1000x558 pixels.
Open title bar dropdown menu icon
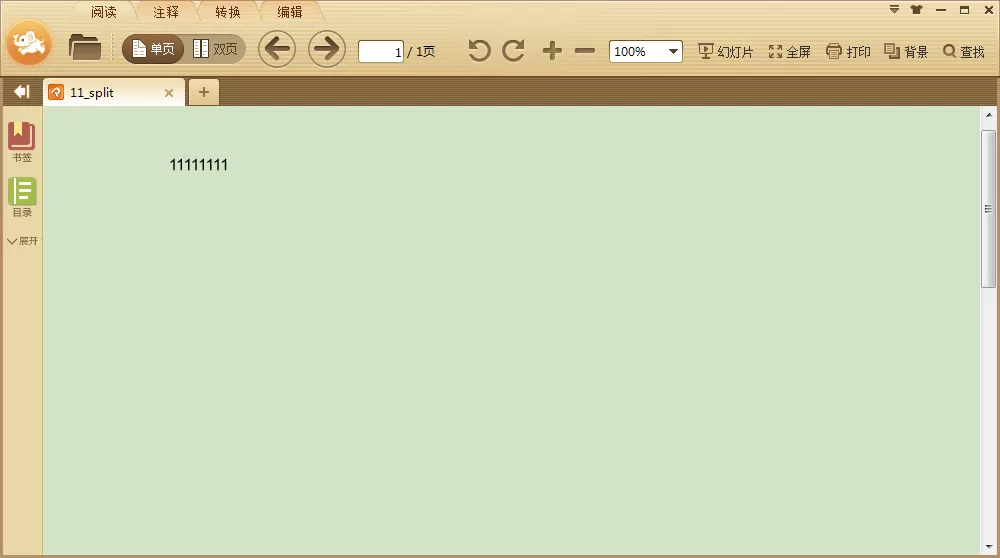894,10
